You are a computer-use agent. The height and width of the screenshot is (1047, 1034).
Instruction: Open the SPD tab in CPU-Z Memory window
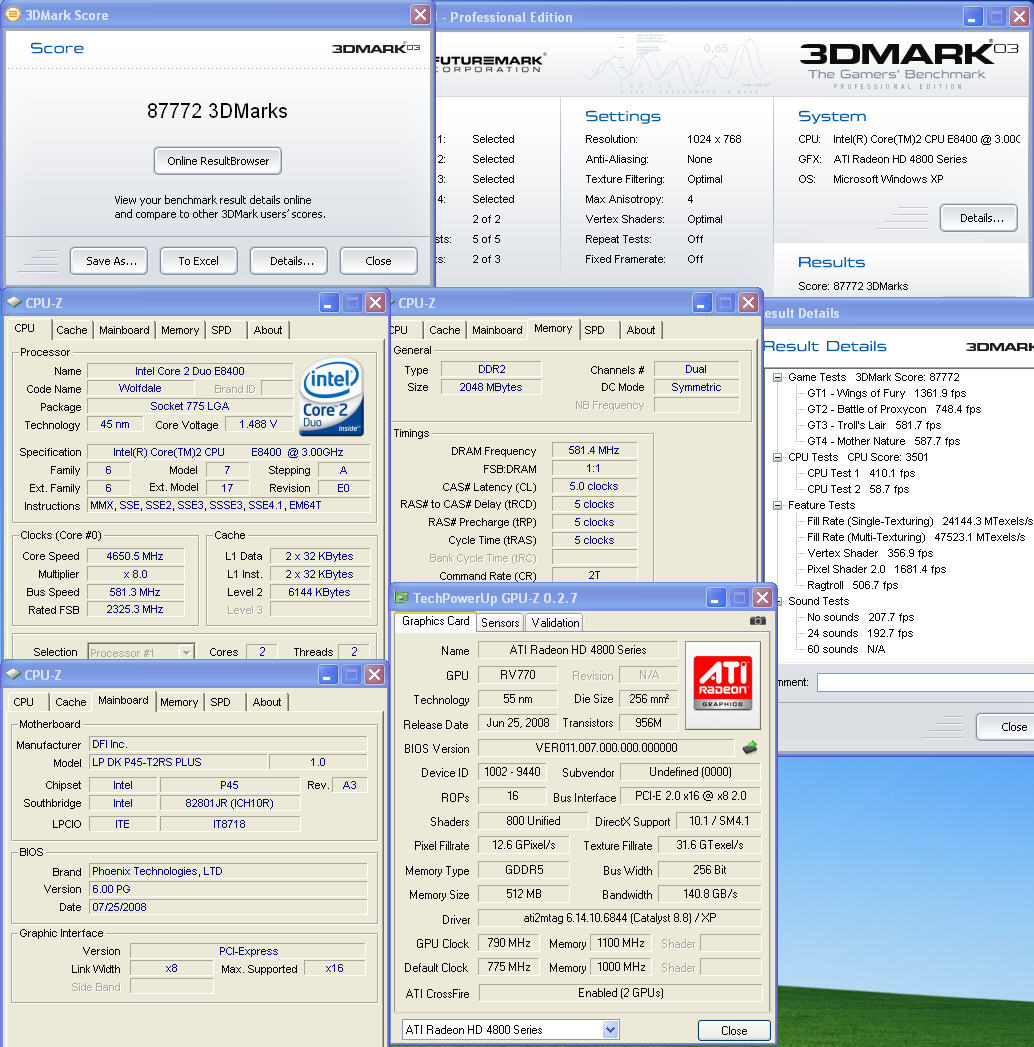pyautogui.click(x=594, y=330)
